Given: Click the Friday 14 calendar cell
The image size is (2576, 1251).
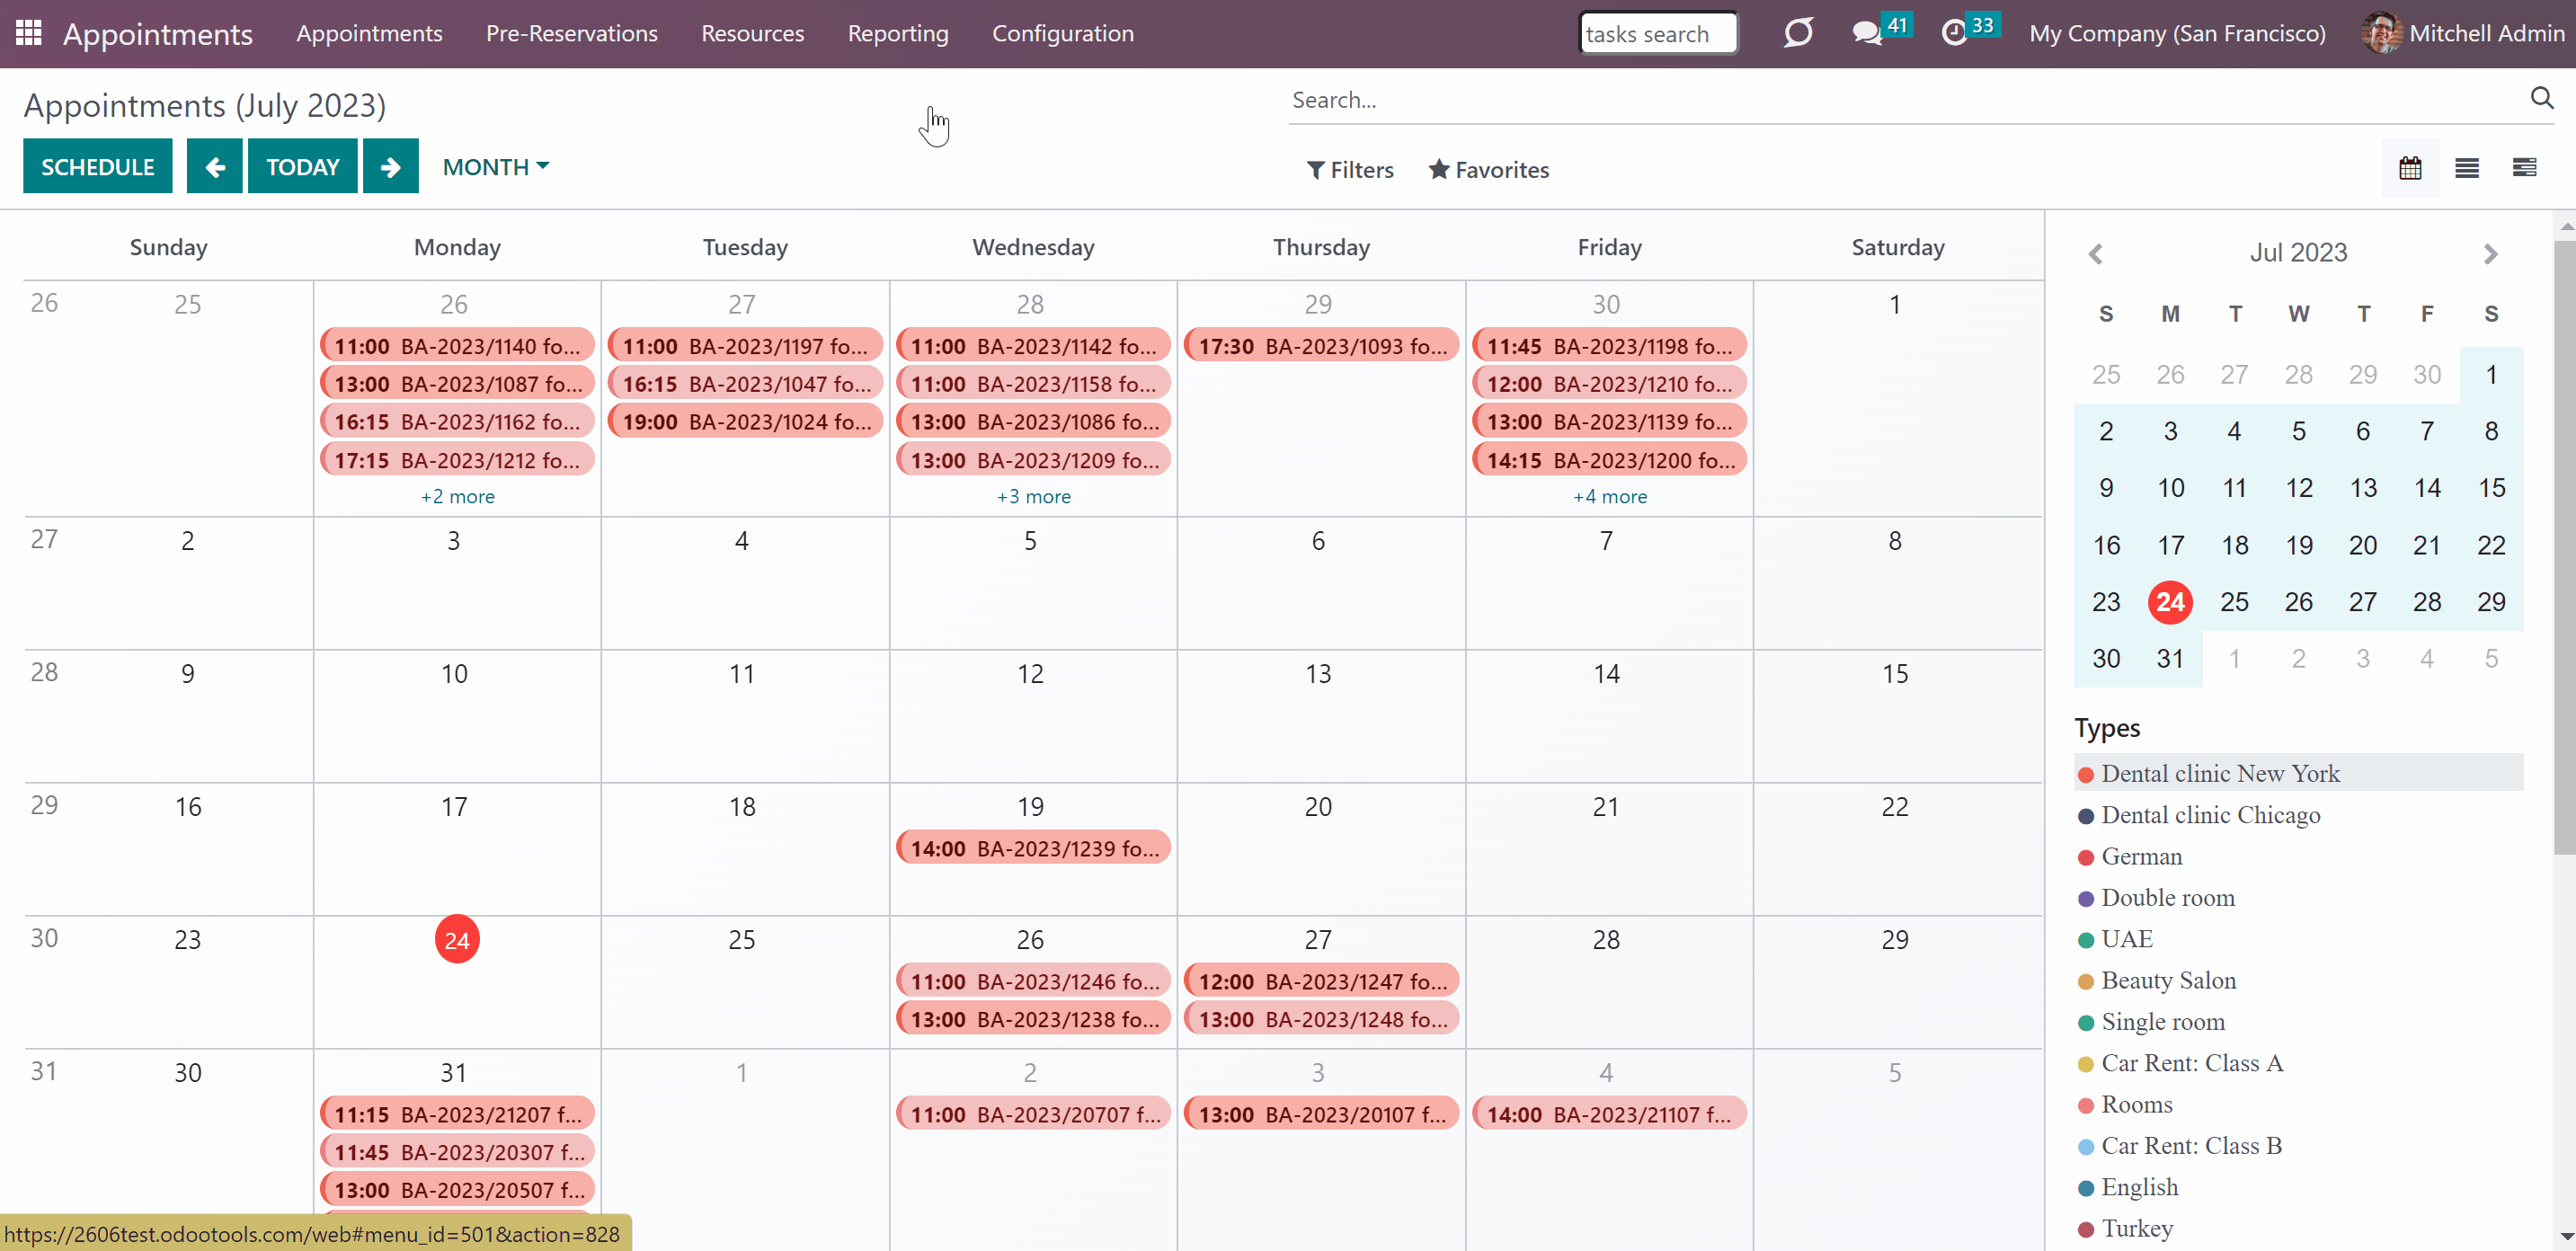Looking at the screenshot, I should tap(1609, 716).
